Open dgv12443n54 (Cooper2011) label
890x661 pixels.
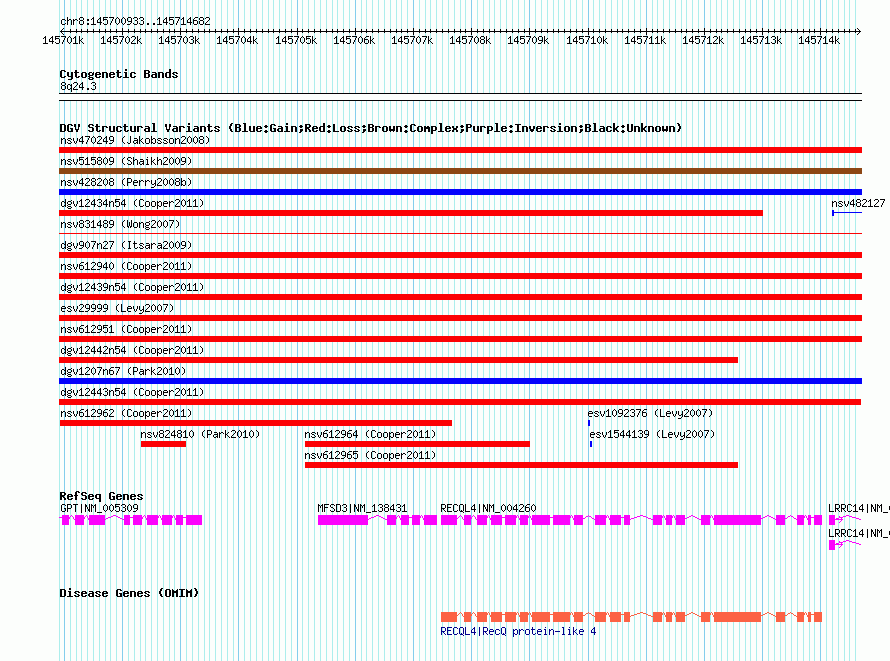132,392
